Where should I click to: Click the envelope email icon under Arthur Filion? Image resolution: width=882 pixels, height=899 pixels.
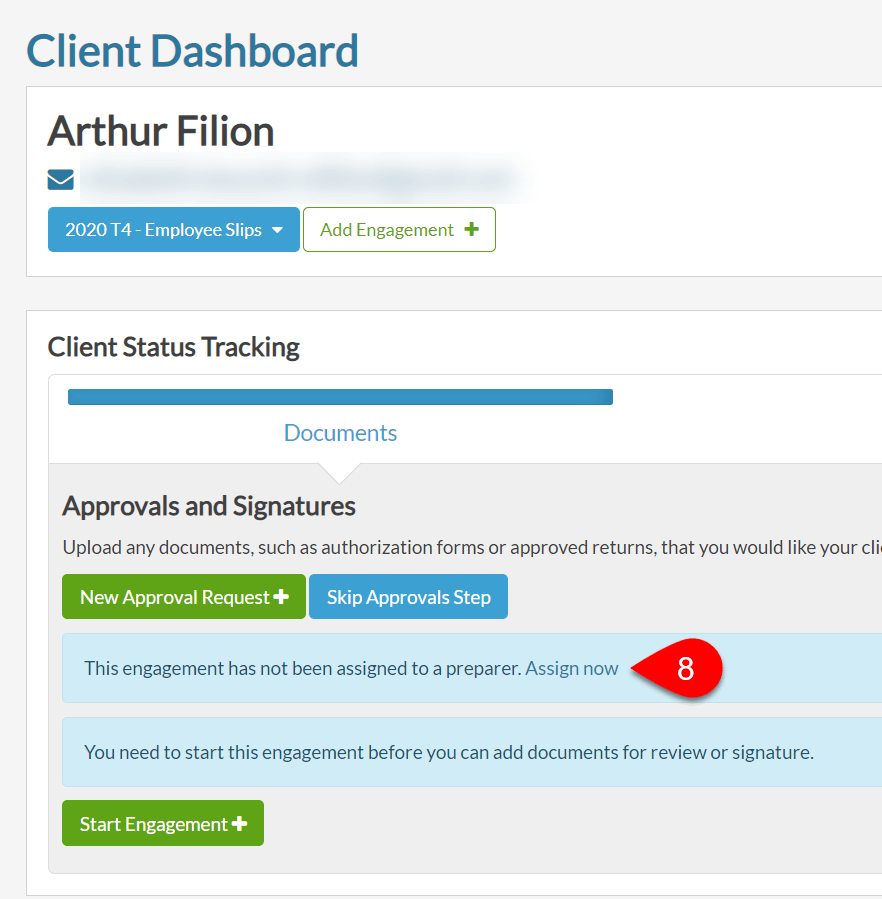tap(60, 179)
